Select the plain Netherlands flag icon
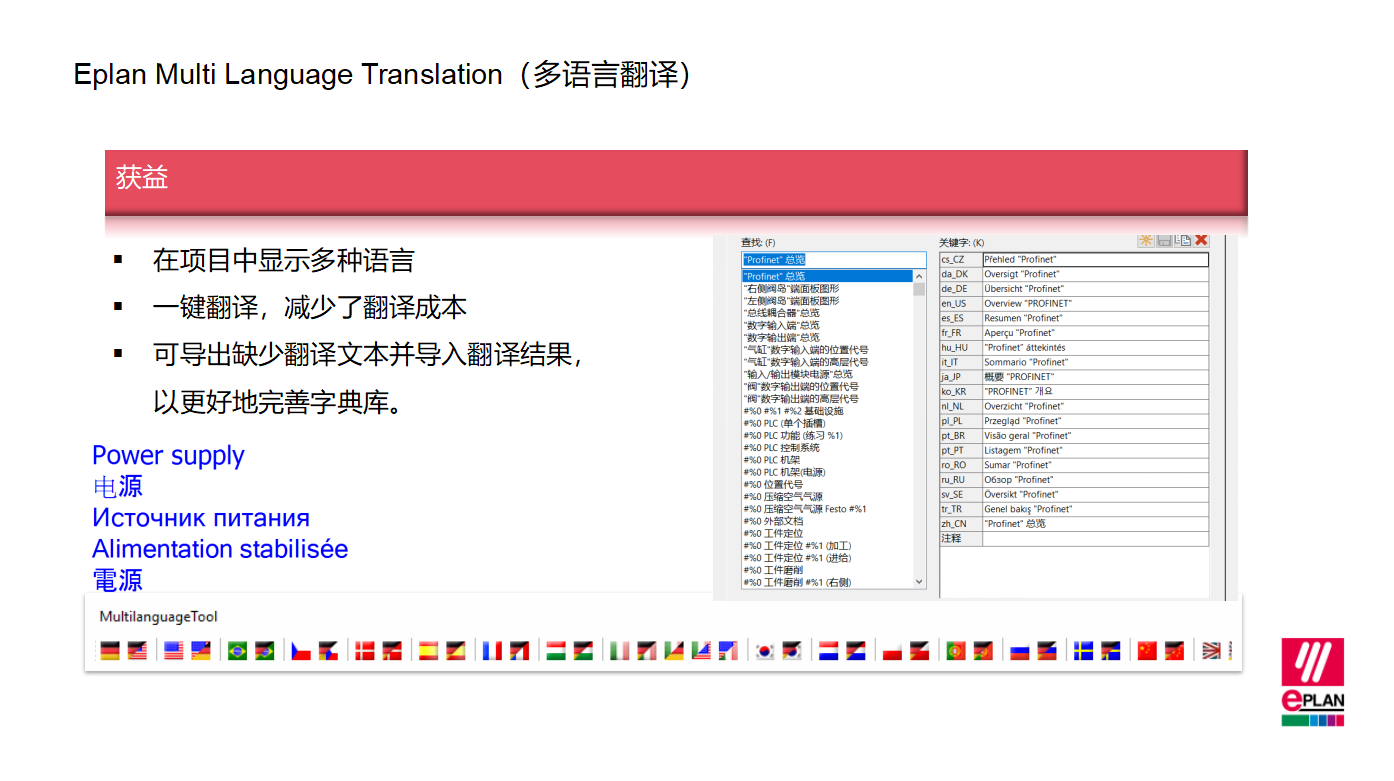 point(828,651)
